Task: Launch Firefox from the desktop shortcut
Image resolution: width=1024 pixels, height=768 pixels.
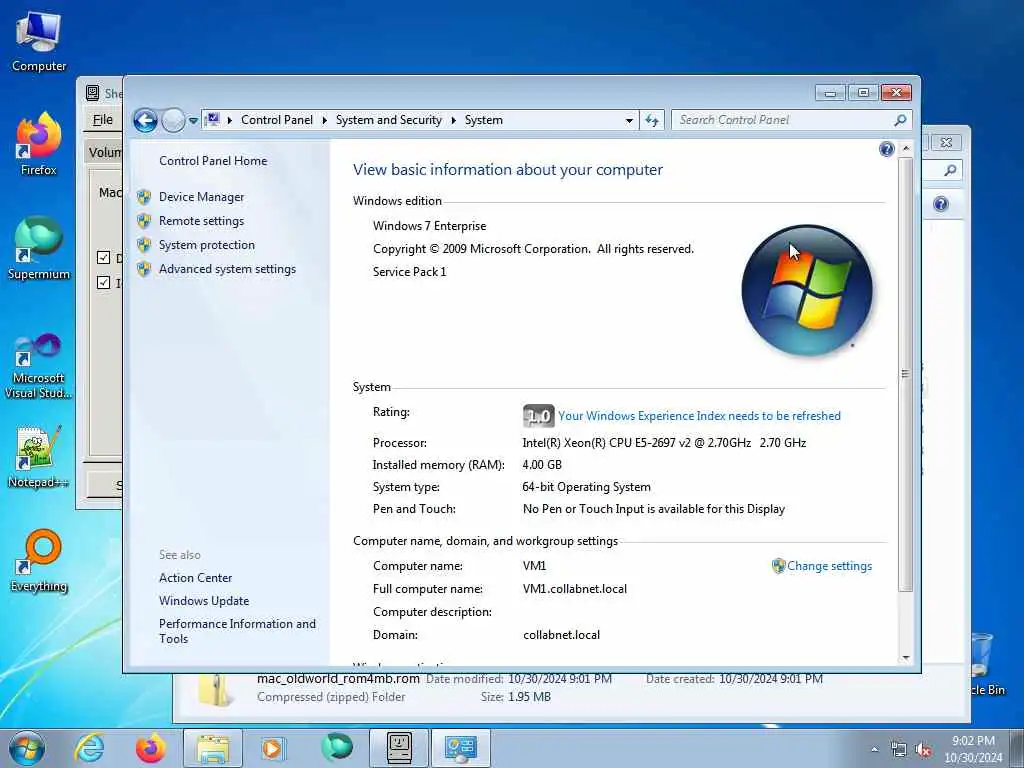Action: coord(39,144)
